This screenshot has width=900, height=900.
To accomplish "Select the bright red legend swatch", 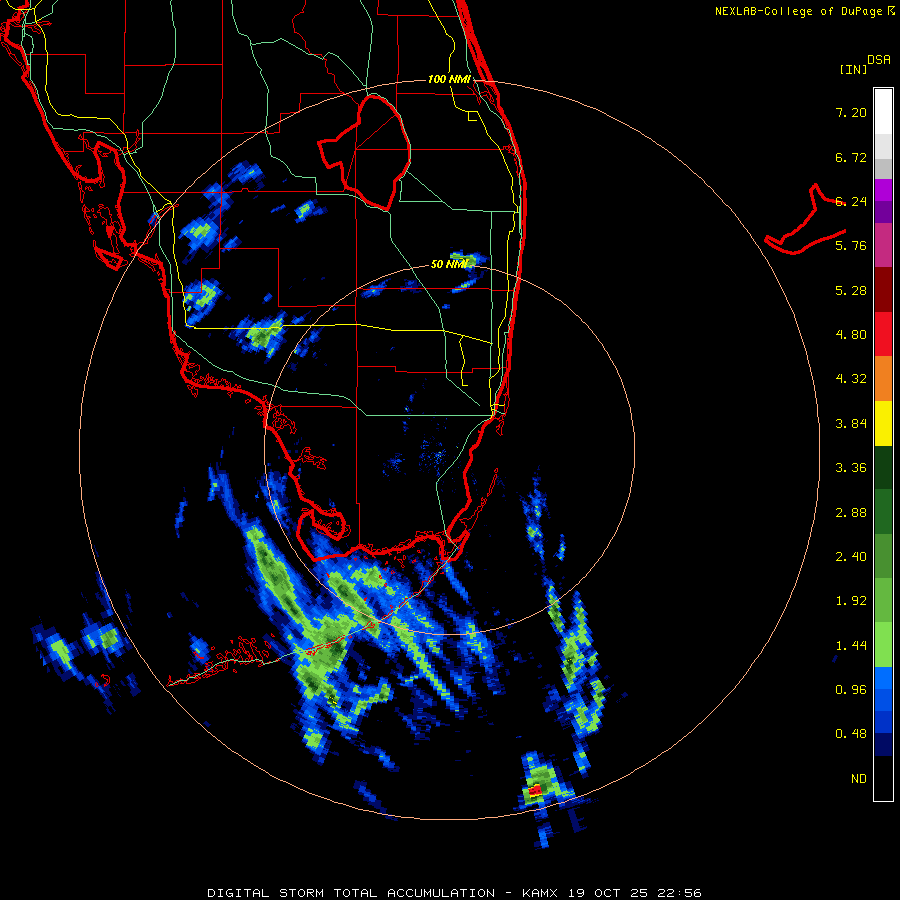I will pyautogui.click(x=883, y=334).
